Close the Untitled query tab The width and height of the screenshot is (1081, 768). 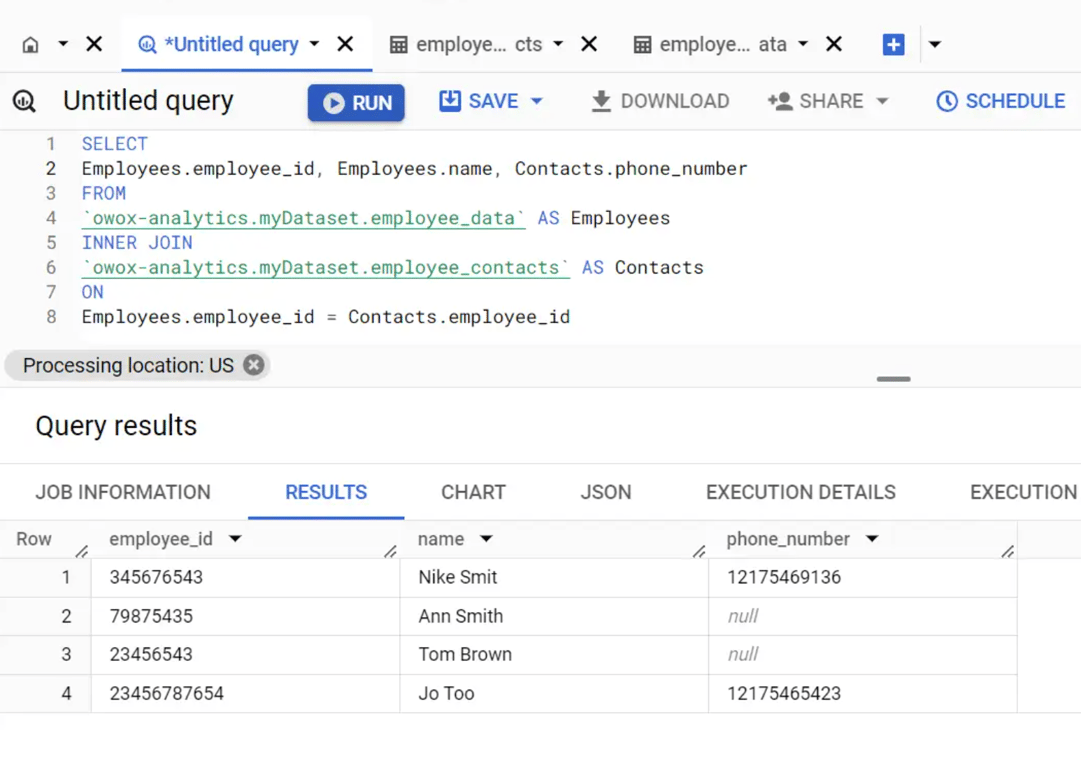[x=345, y=44]
